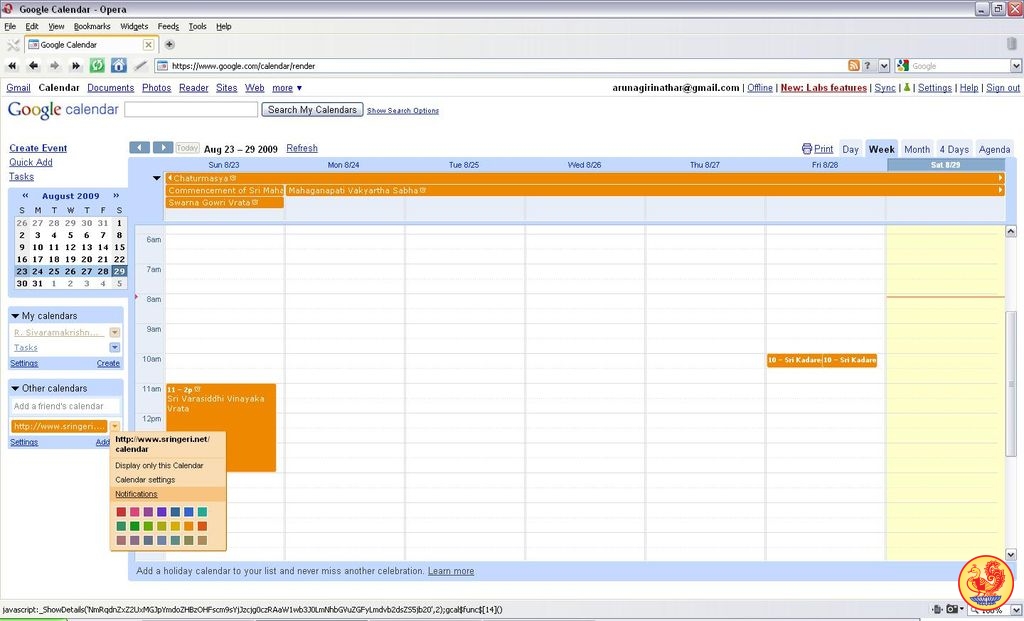
Task: Choose the teal swatch ending the first row
Action: pyautogui.click(x=202, y=512)
